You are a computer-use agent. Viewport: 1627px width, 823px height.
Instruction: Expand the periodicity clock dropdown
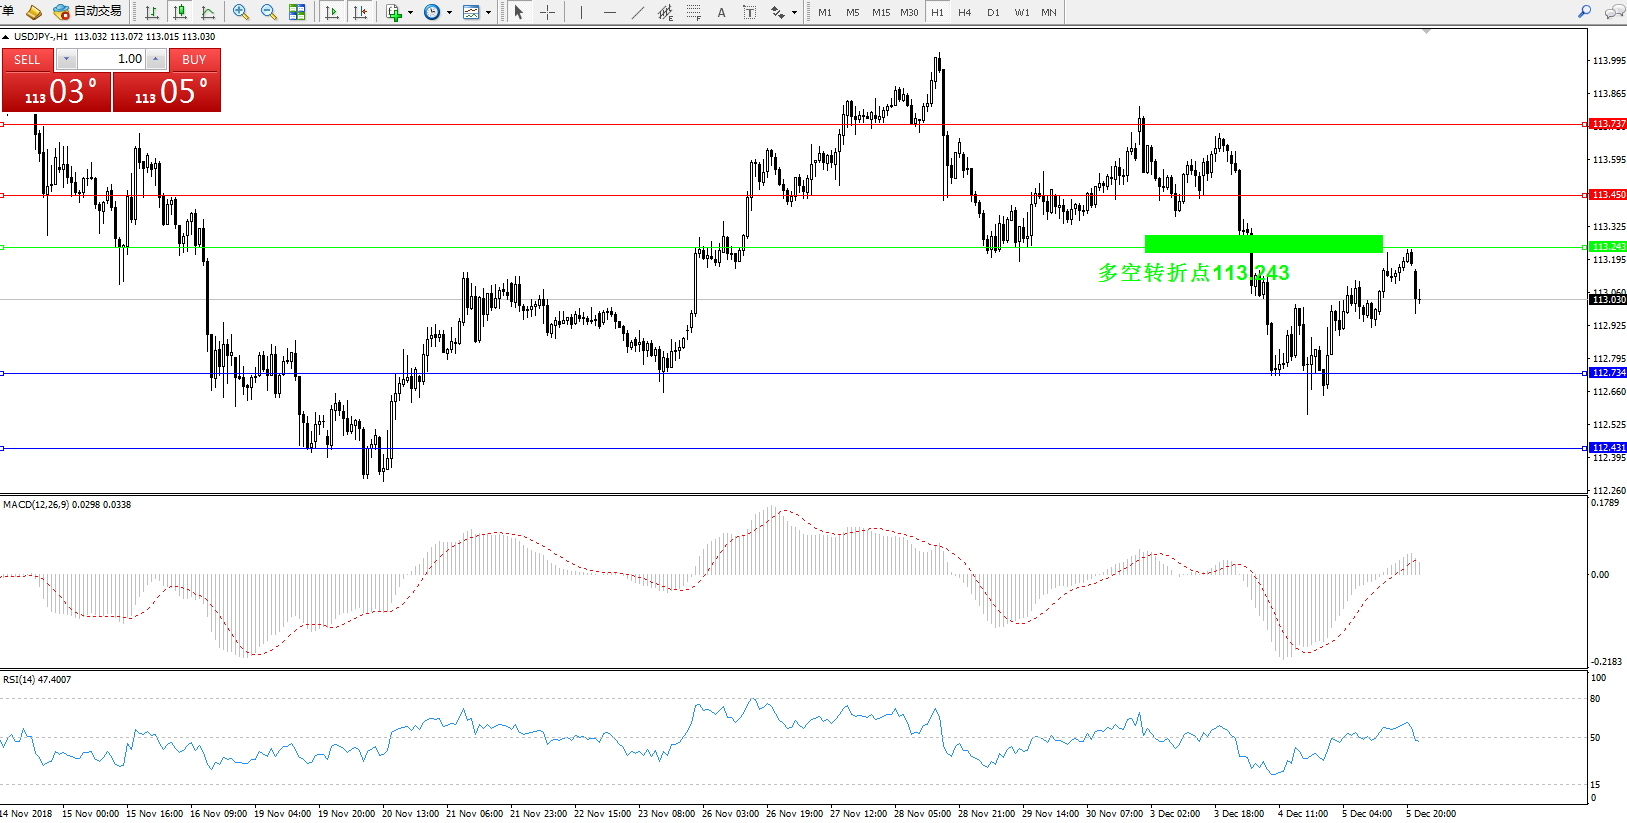(449, 13)
